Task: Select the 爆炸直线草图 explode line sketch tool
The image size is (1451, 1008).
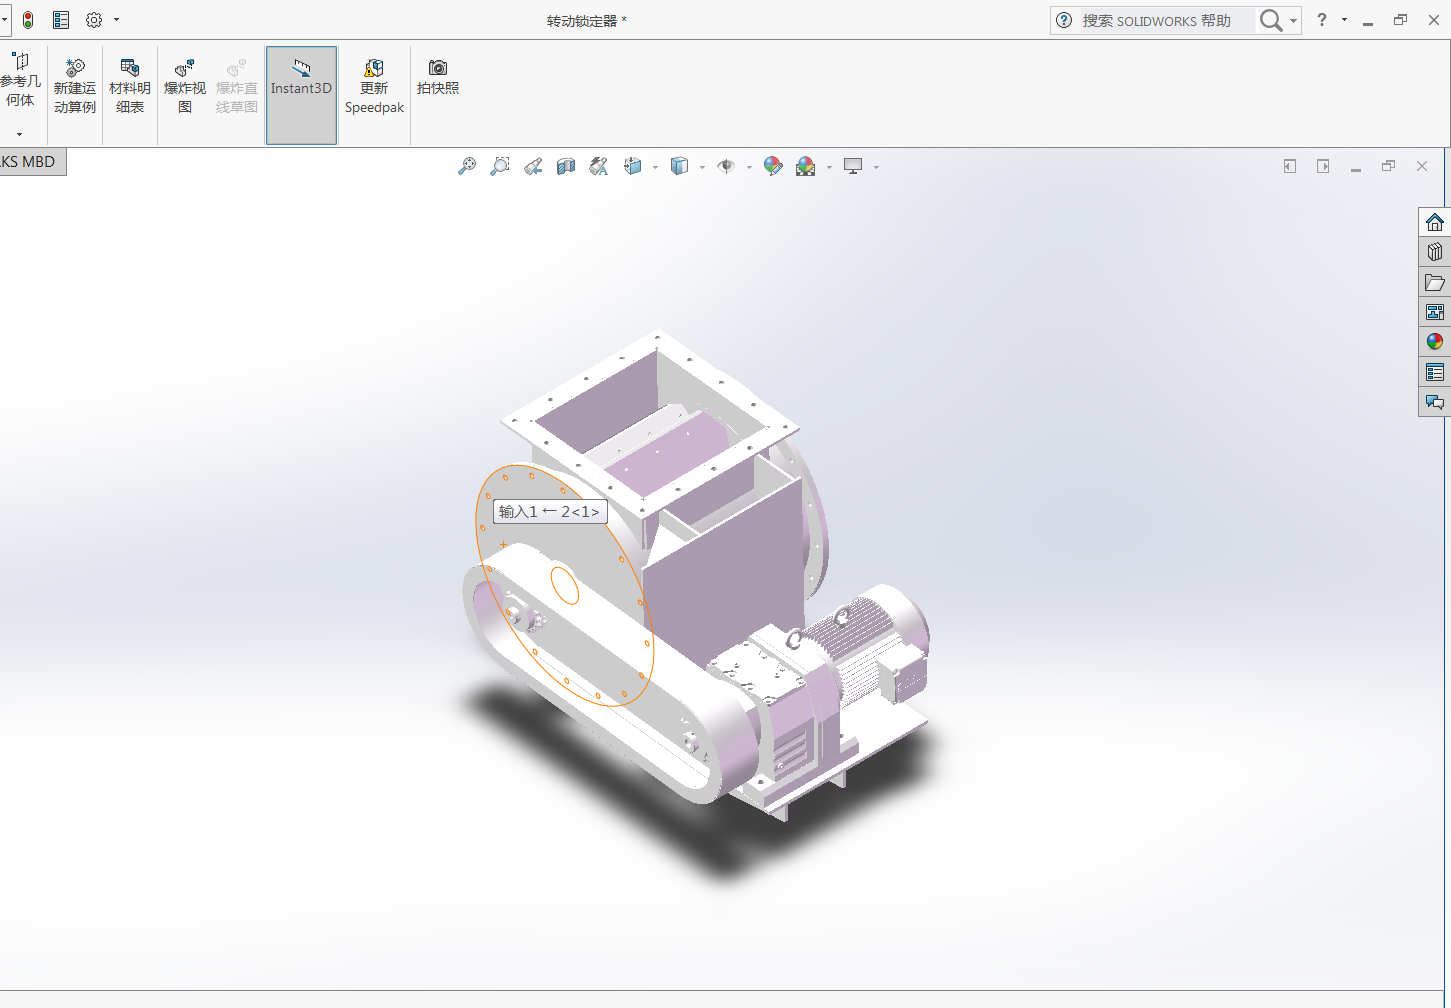Action: [x=237, y=86]
